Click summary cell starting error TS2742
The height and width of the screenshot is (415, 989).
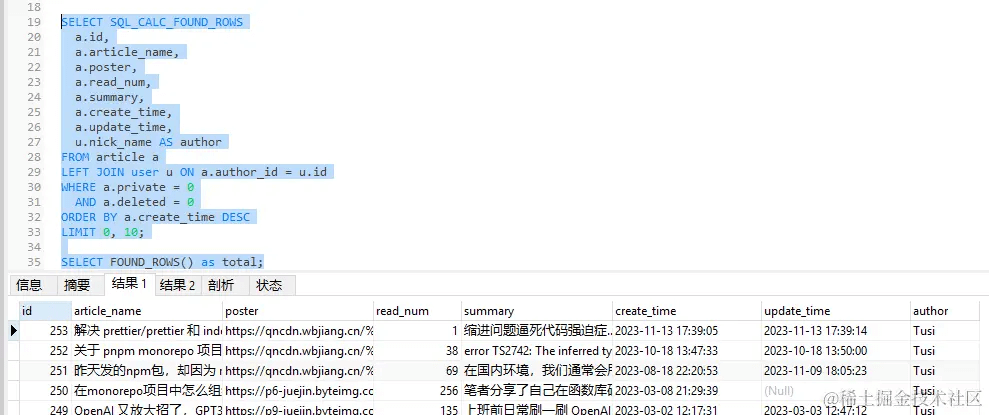[537, 351]
